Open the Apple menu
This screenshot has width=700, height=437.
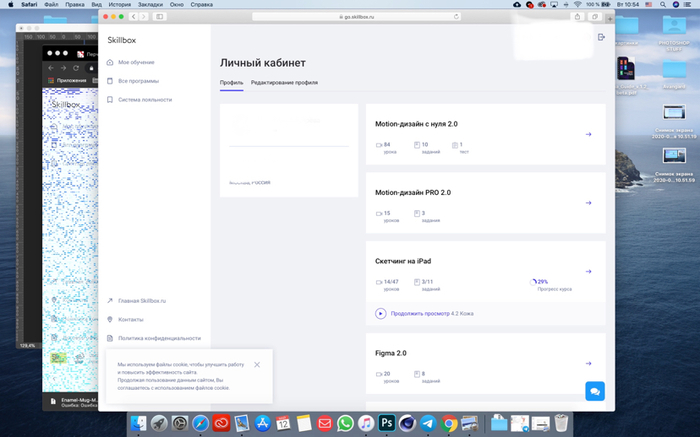[x=11, y=4]
